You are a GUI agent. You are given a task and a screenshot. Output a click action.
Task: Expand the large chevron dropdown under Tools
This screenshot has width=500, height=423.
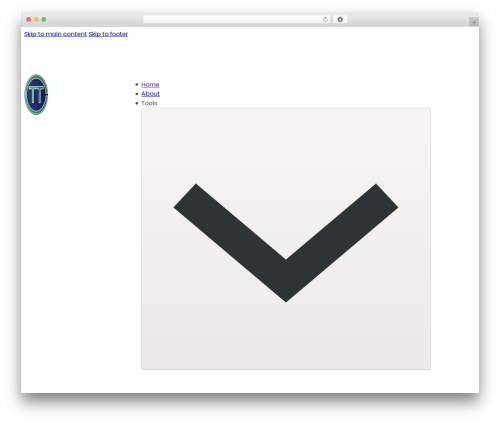pos(286,239)
